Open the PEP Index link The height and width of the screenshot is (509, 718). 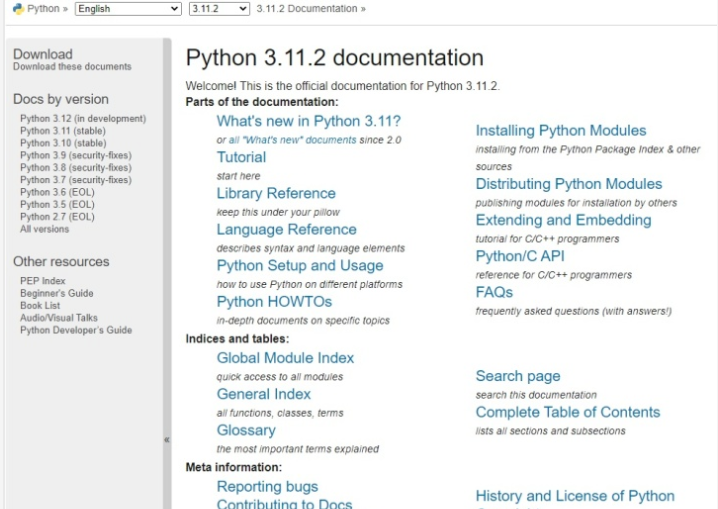43,281
